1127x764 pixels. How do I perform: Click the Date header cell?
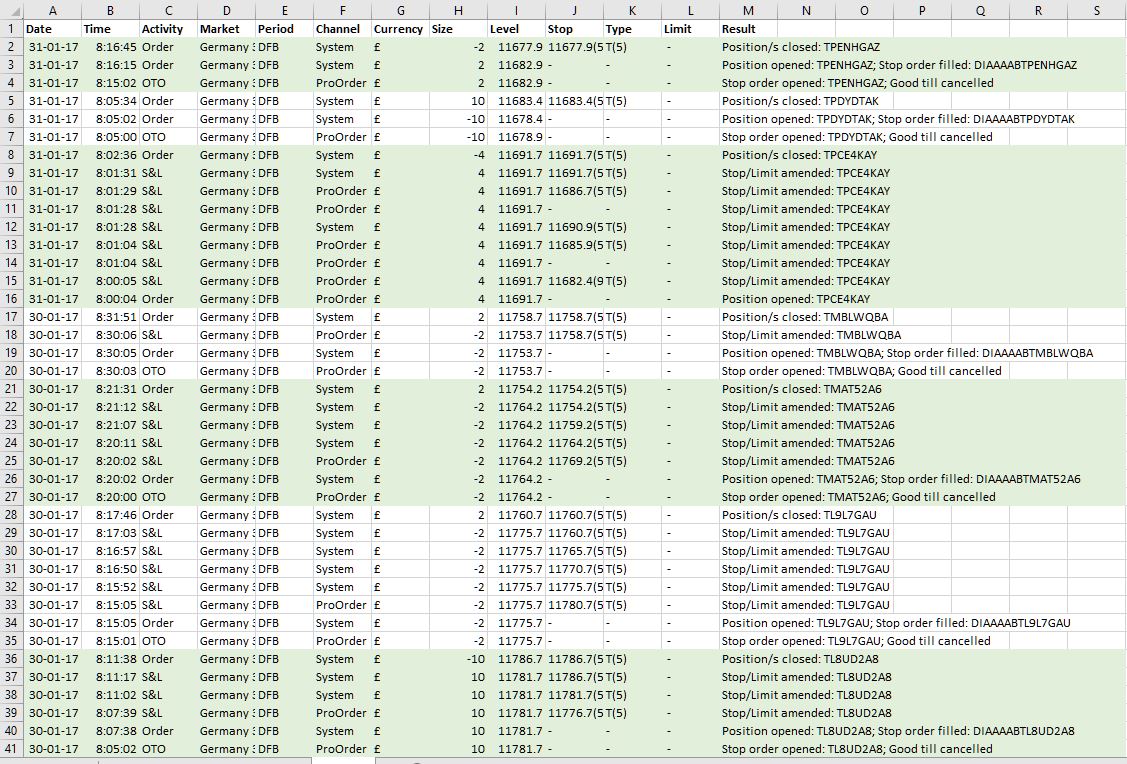(52, 29)
